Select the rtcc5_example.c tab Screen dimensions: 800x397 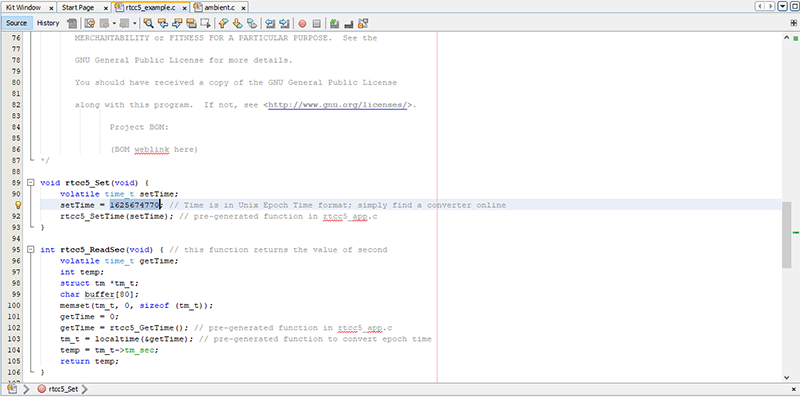pyautogui.click(x=150, y=8)
